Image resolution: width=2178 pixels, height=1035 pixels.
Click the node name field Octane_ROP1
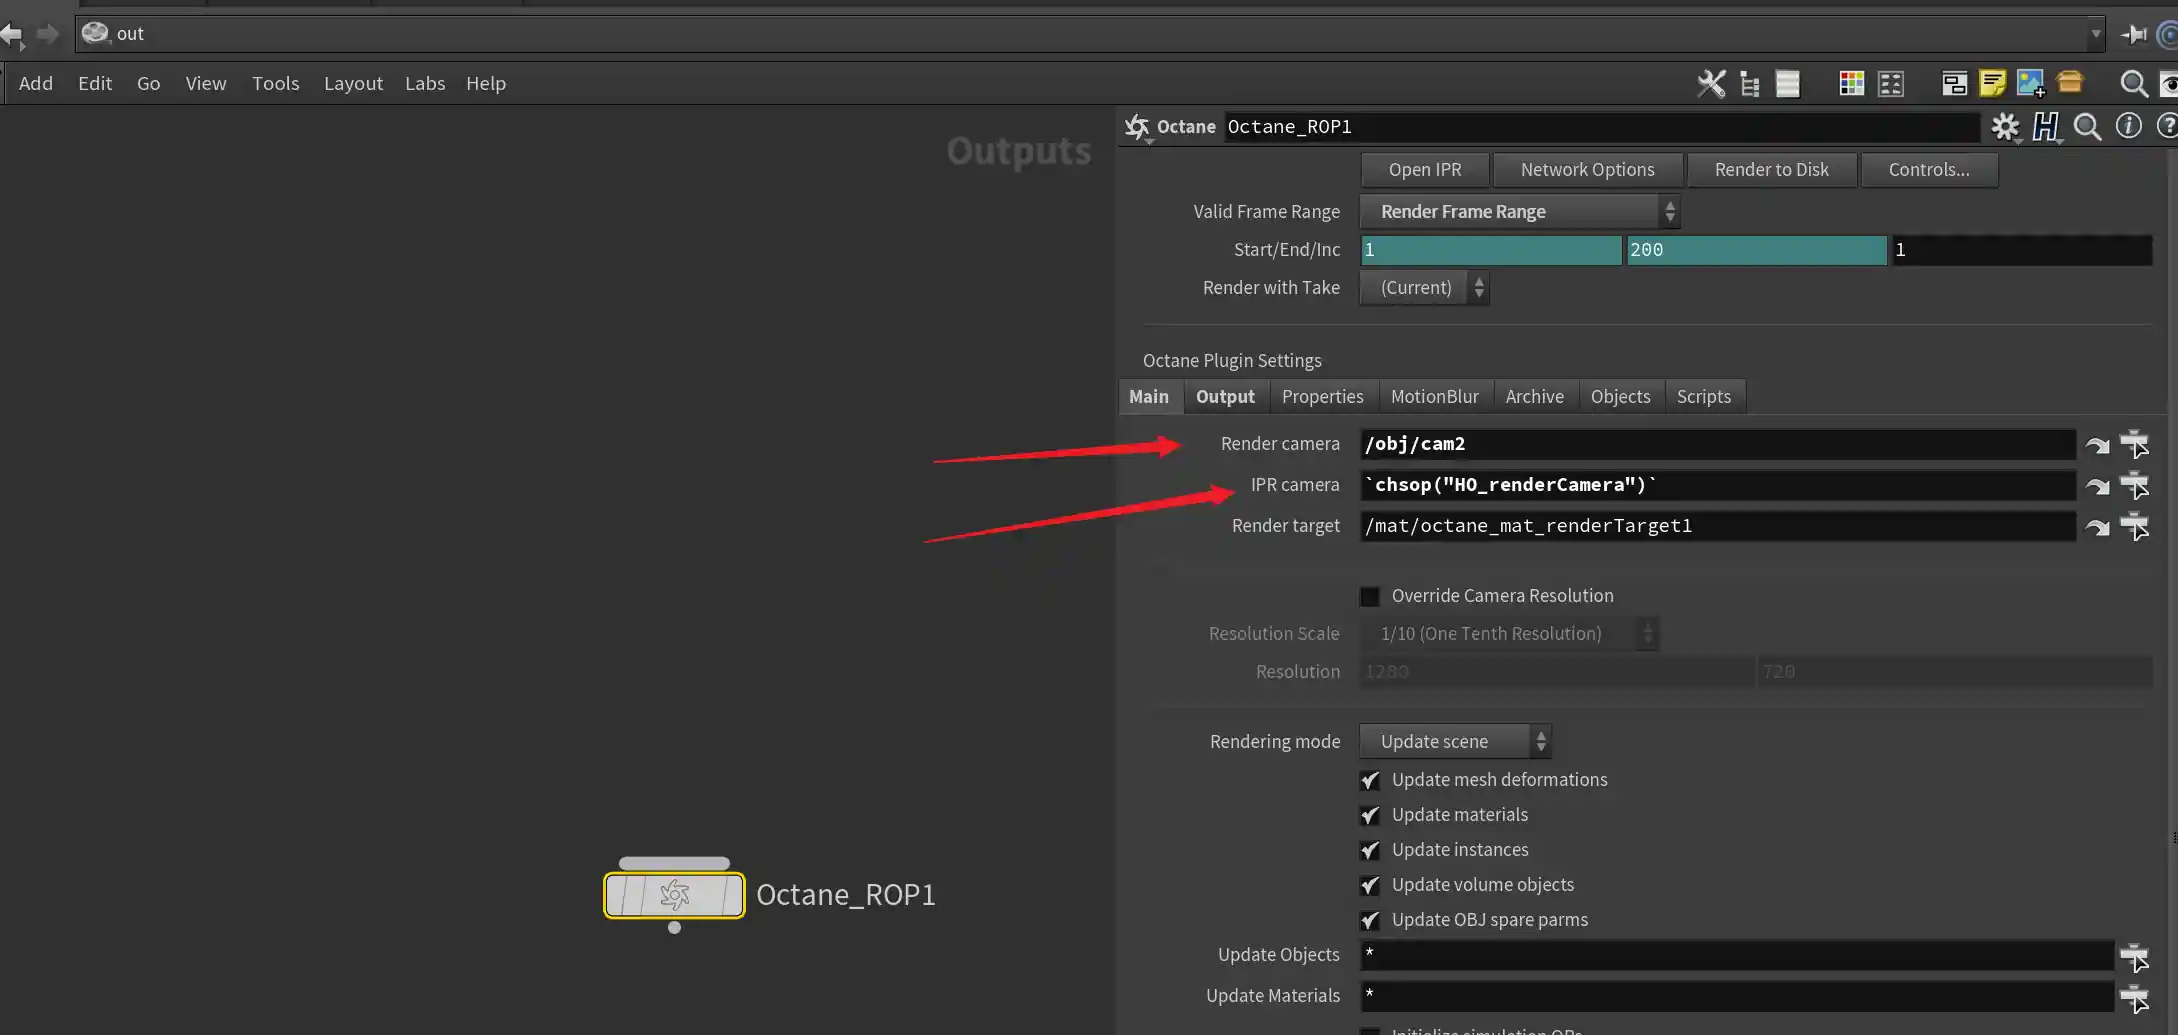coord(1601,127)
